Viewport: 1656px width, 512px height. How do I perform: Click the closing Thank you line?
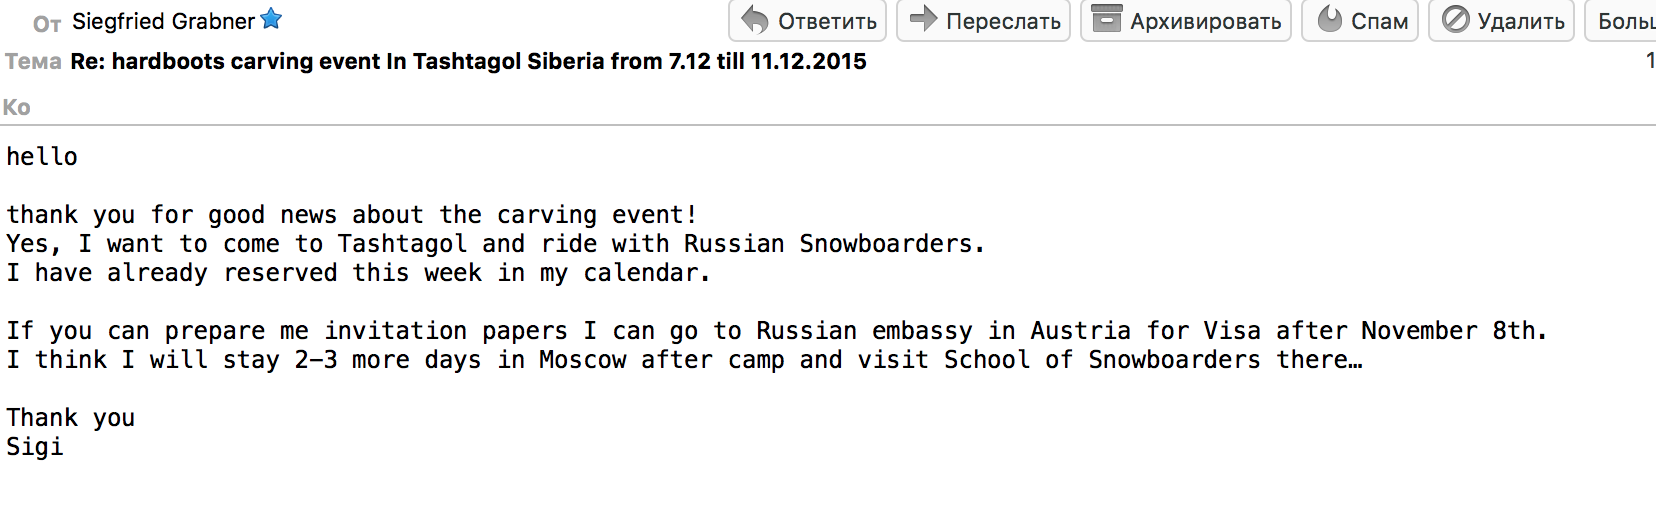click(70, 418)
